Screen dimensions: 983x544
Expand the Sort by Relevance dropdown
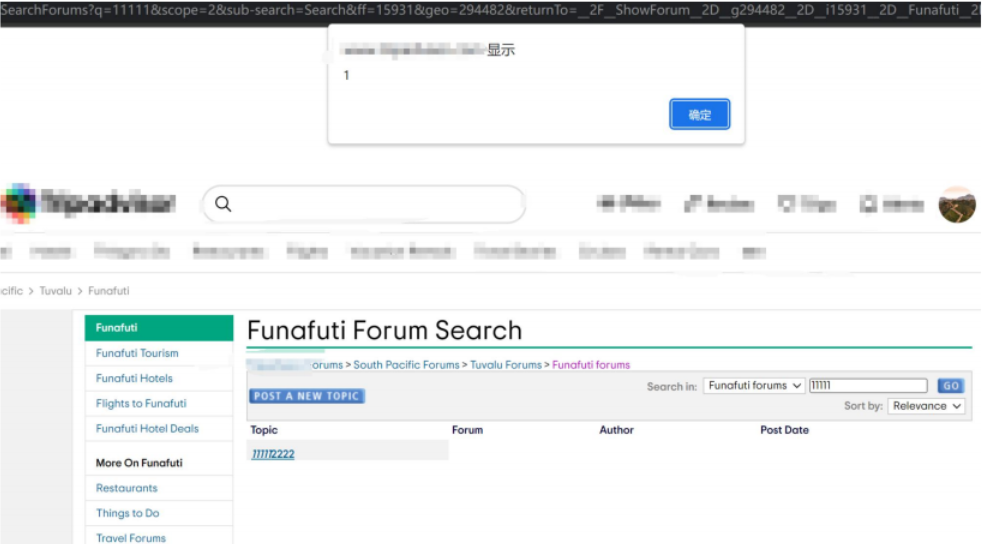pos(926,406)
